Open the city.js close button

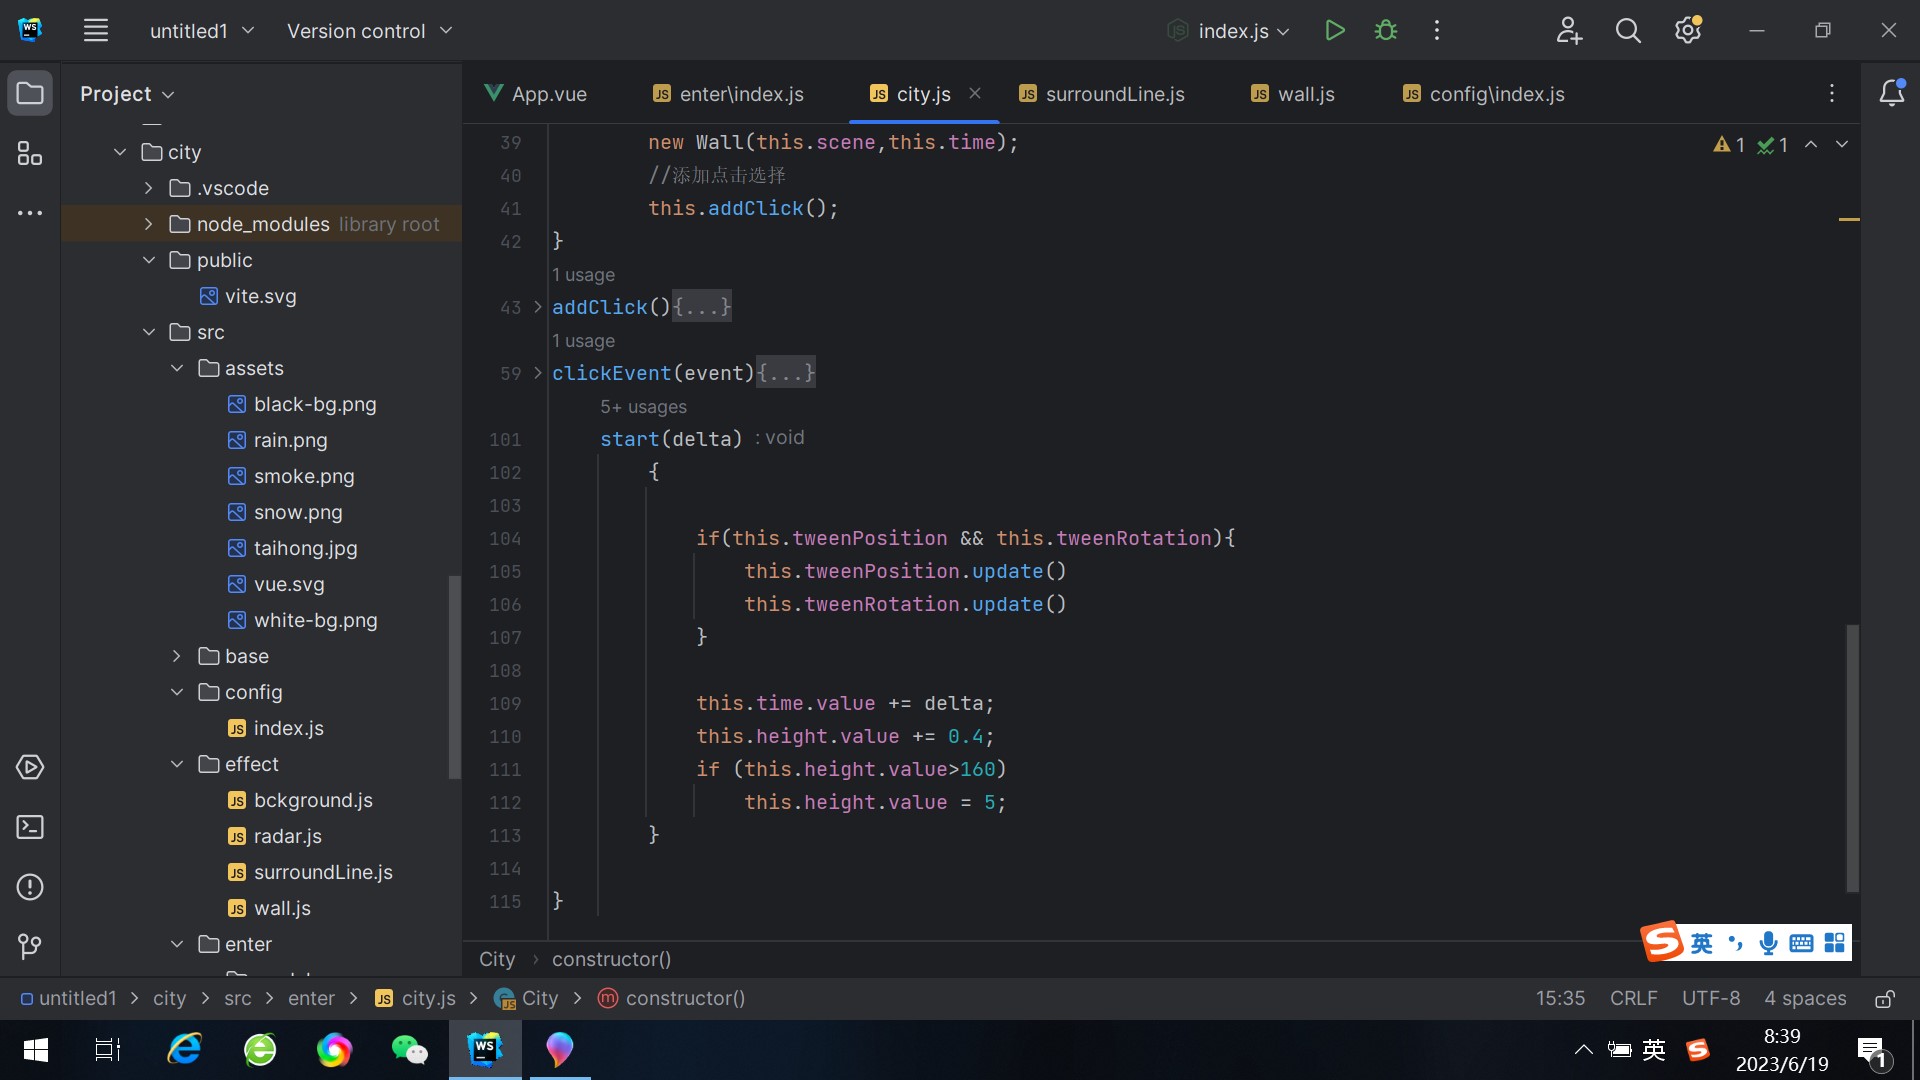[x=975, y=95]
